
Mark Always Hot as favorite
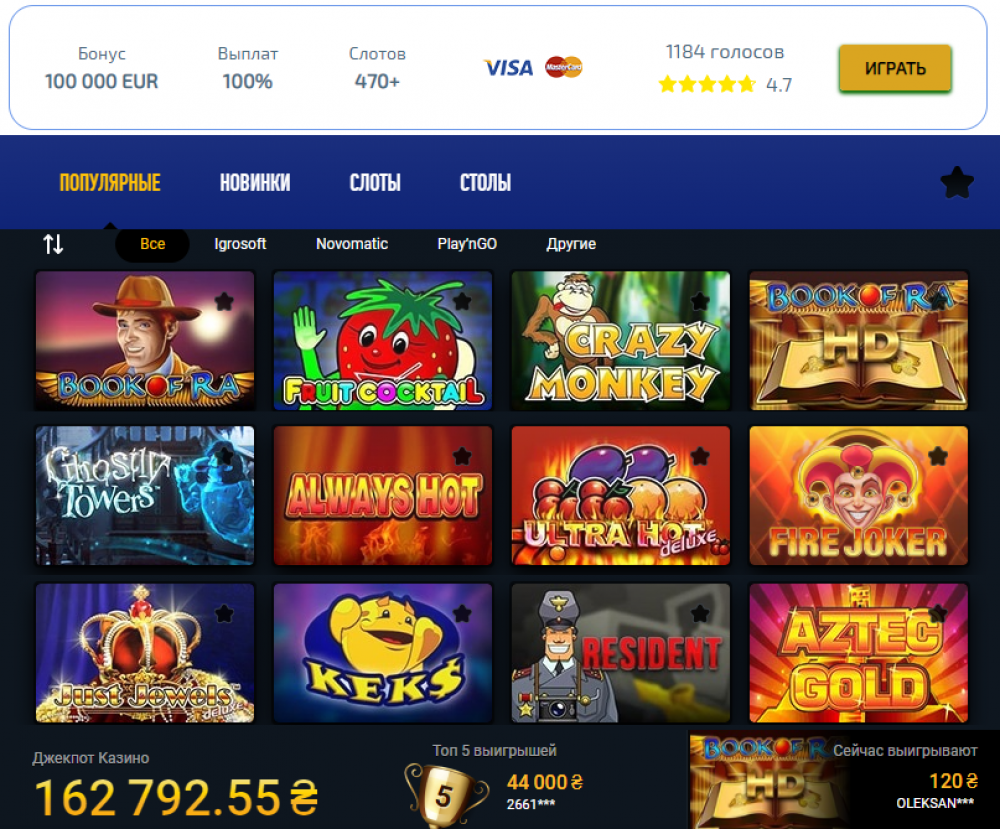[462, 456]
